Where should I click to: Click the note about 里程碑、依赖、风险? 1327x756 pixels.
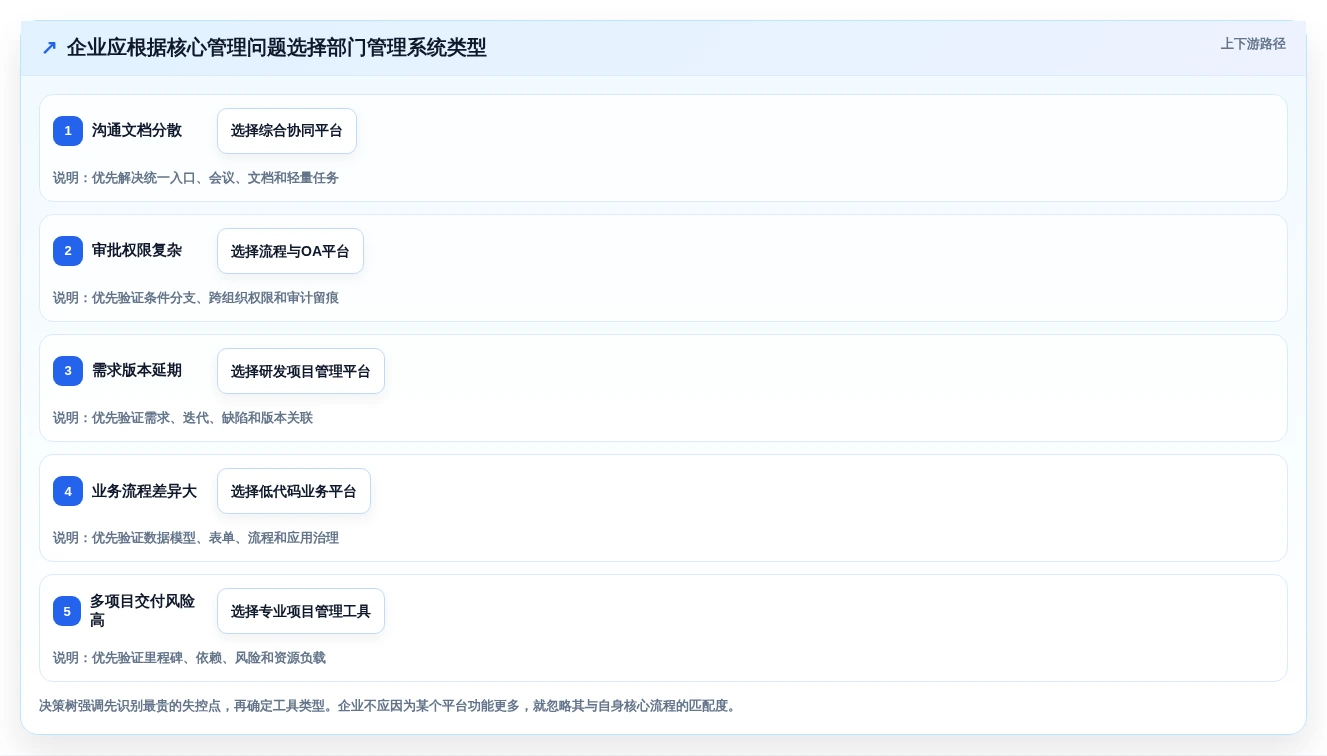tap(189, 658)
